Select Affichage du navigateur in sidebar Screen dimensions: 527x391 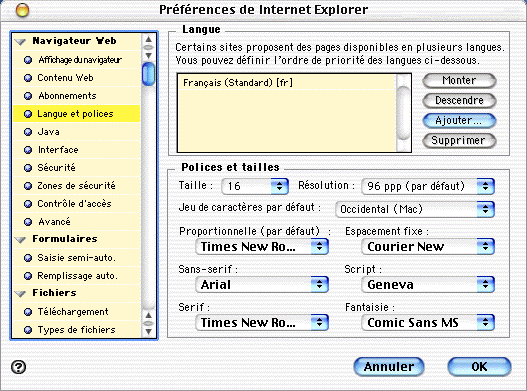pos(77,60)
